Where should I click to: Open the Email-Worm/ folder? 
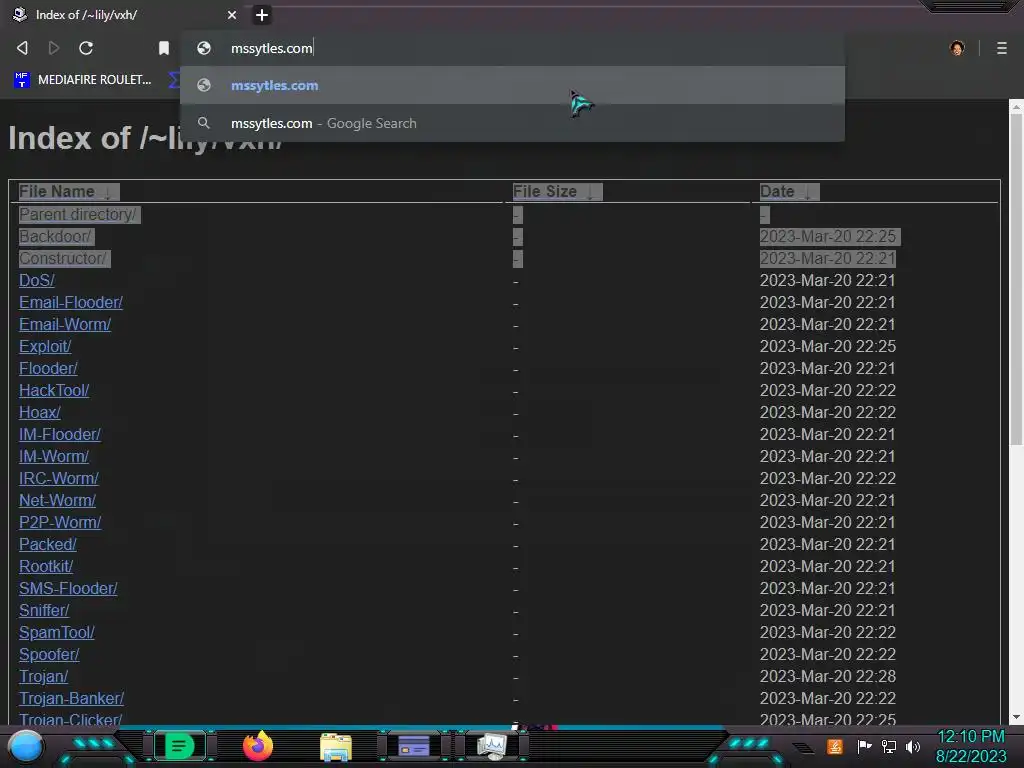click(65, 325)
